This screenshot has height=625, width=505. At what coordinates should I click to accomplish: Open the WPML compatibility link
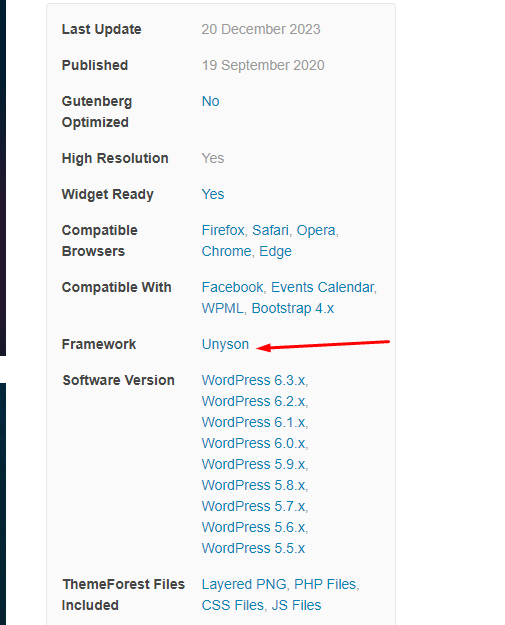pos(222,309)
